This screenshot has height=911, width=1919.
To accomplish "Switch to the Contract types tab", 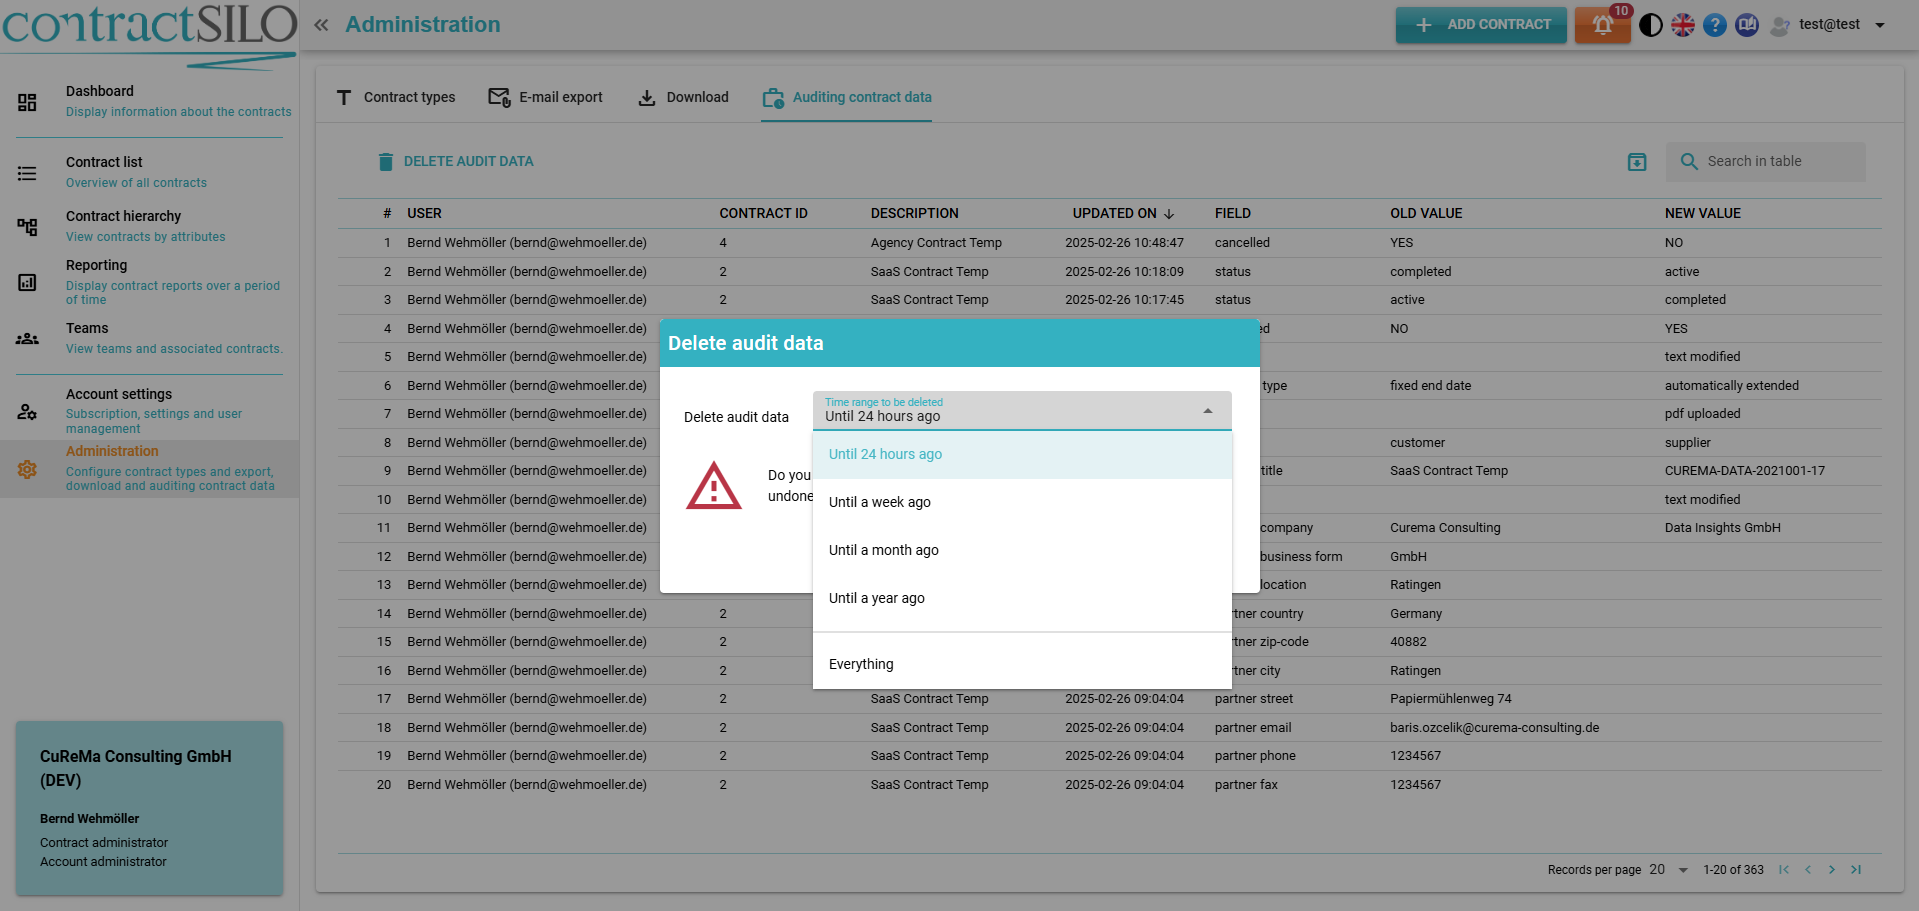I will (x=396, y=97).
